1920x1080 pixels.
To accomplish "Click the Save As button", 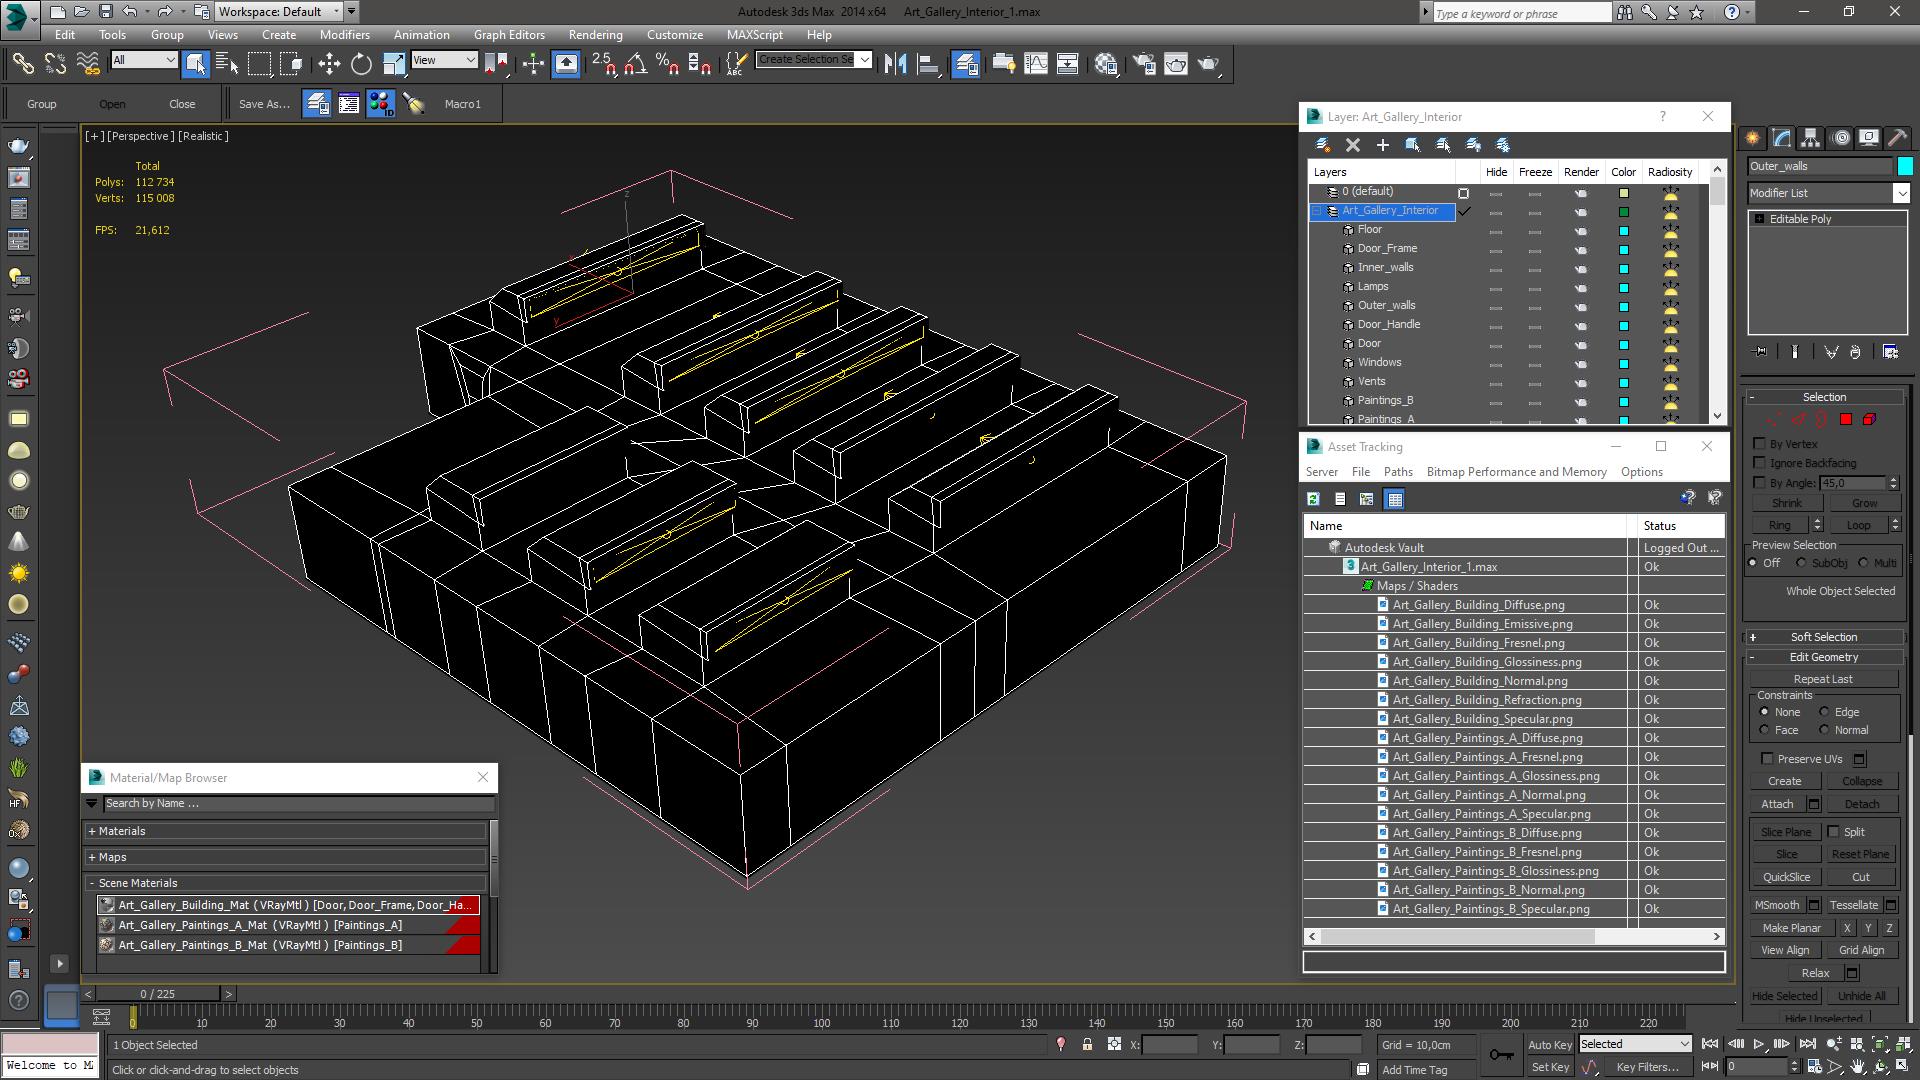I will (x=264, y=104).
